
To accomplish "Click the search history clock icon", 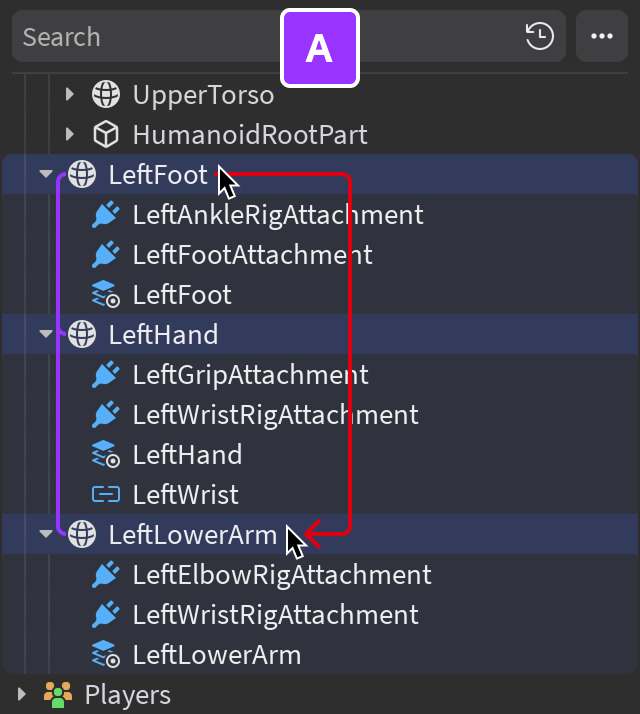I will [x=539, y=37].
